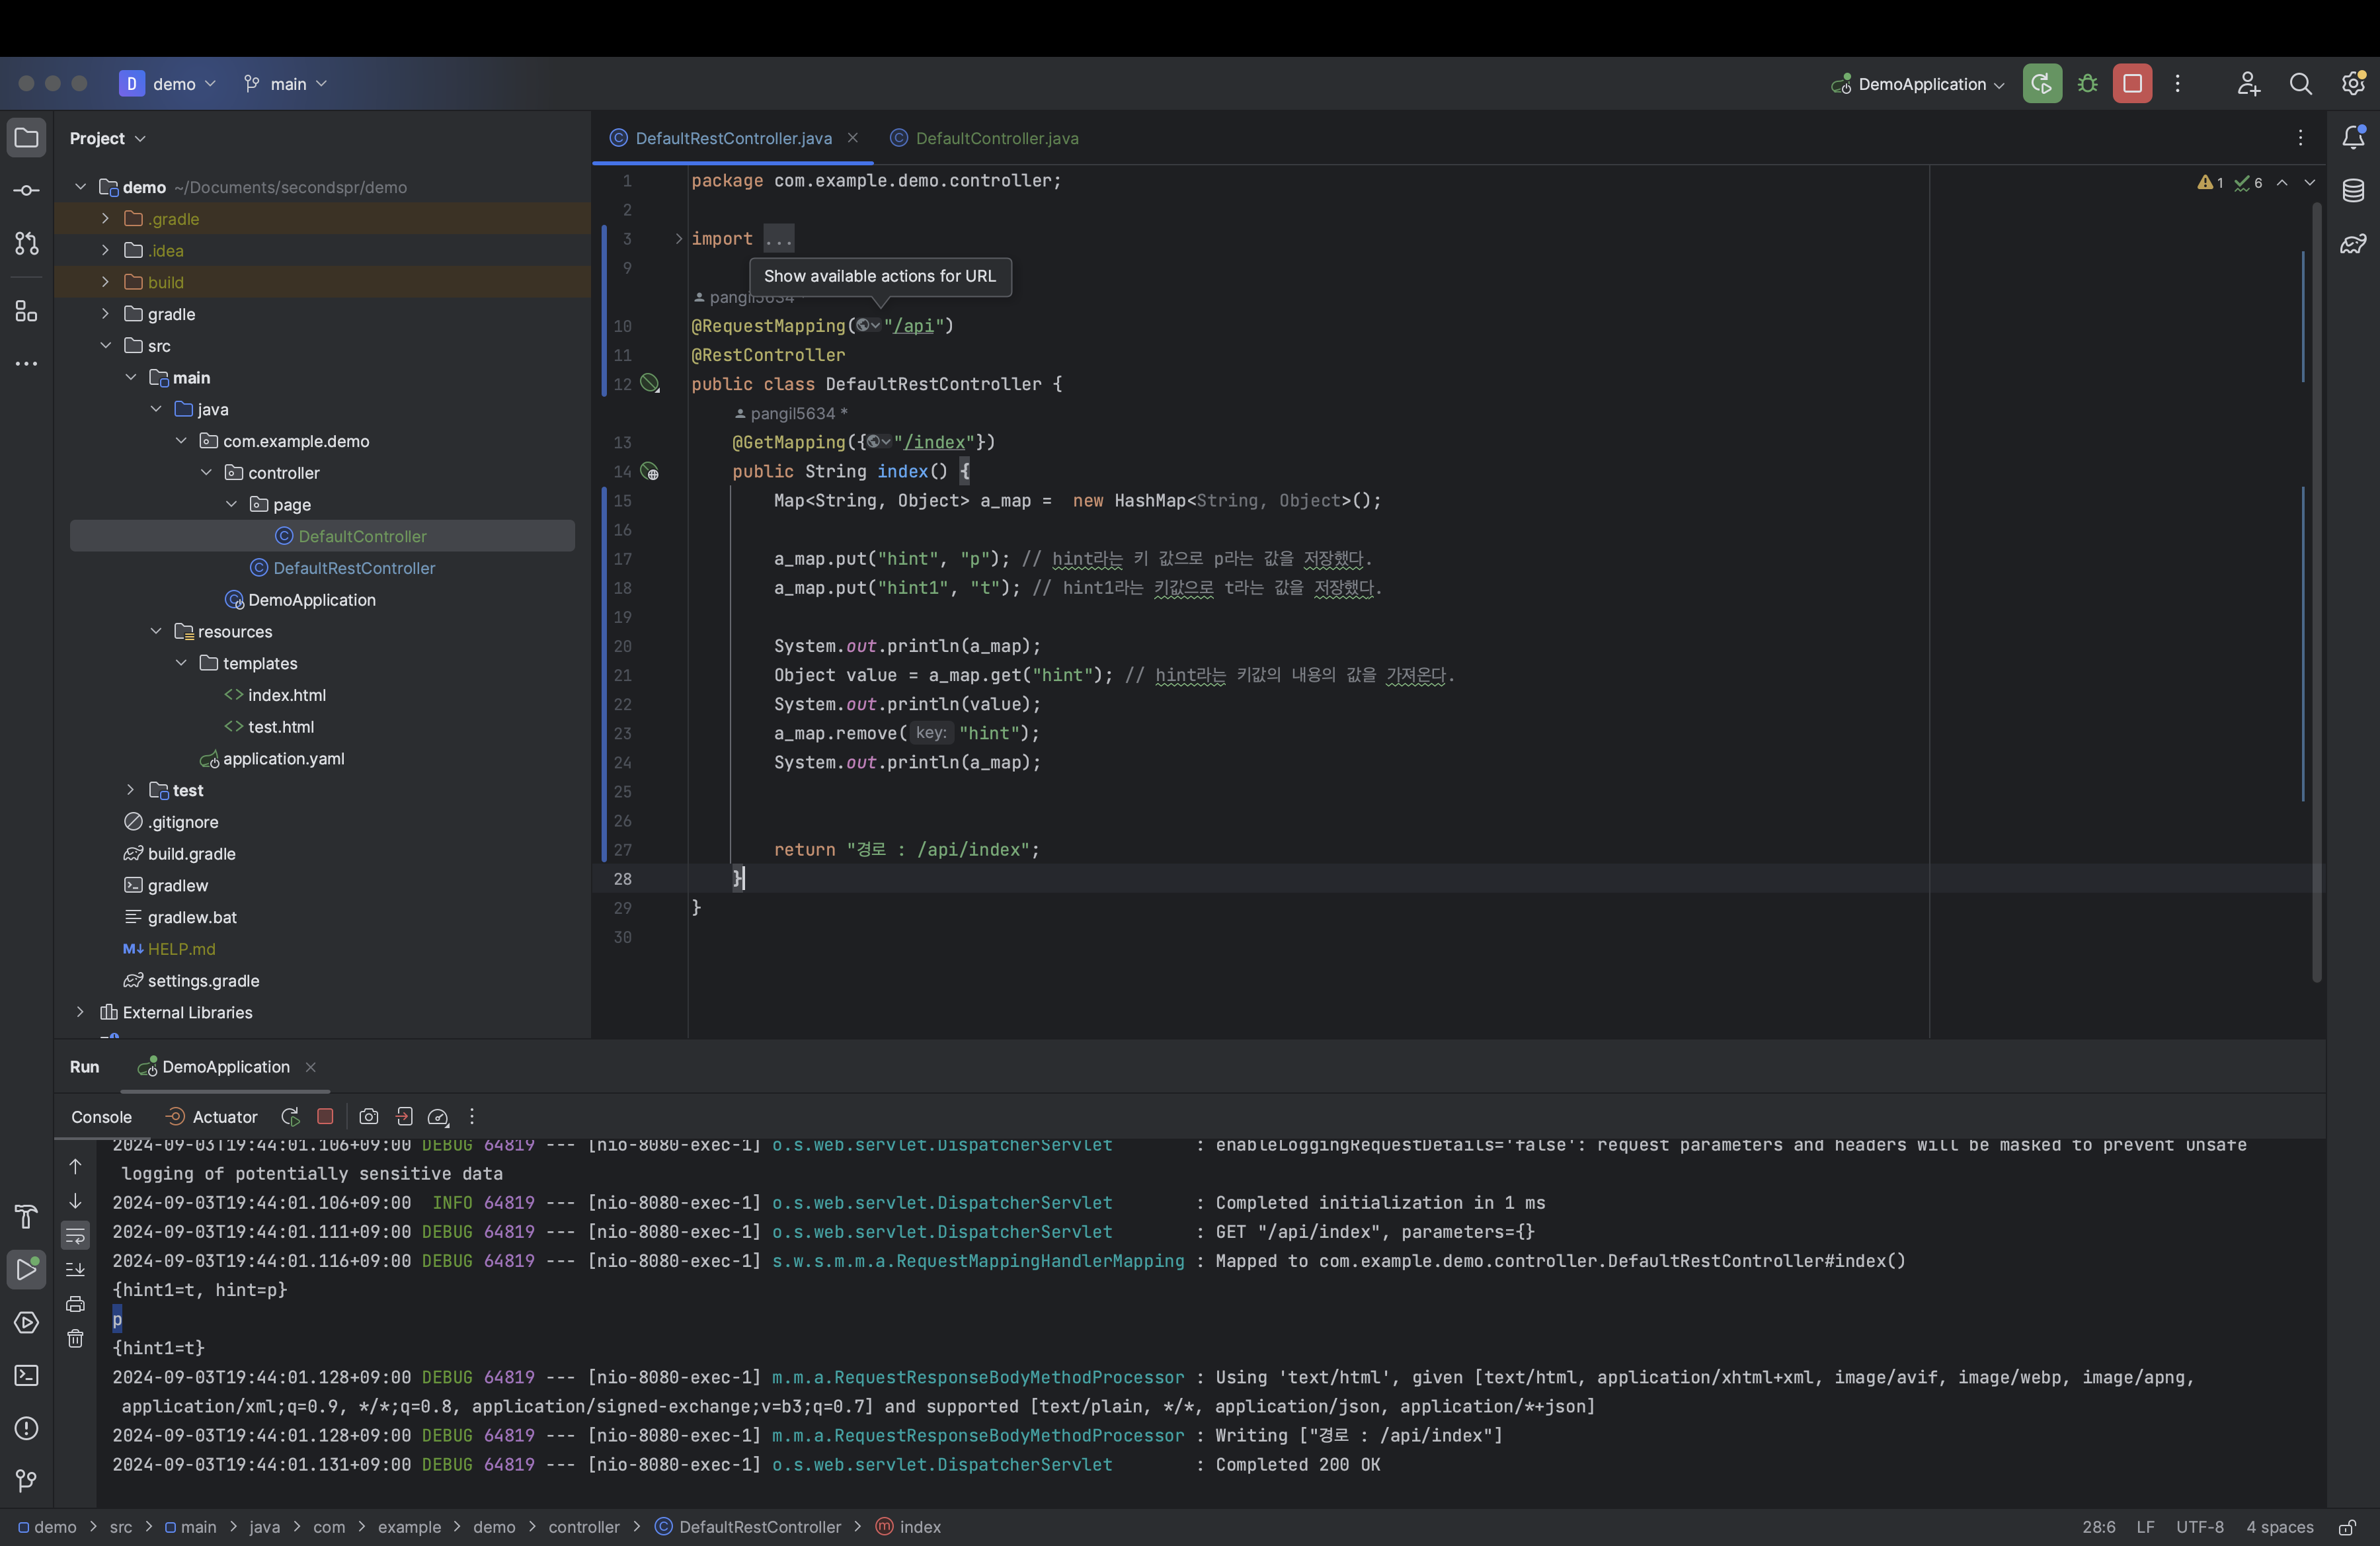Open the Database tool window icon
Screen dimensions: 2380x1546
click(2353, 191)
